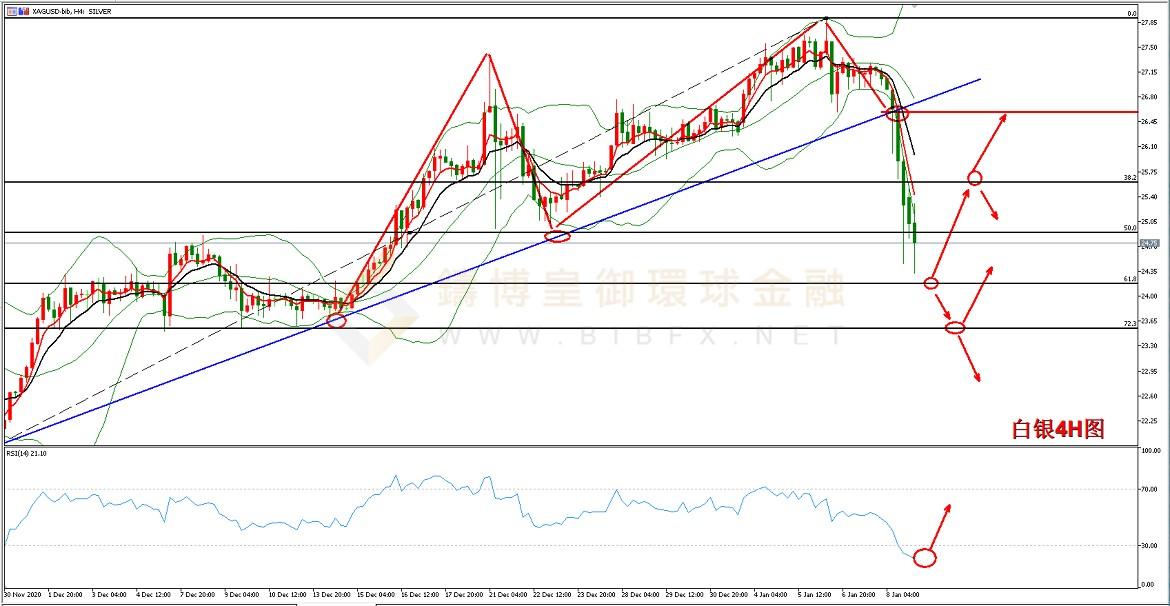This screenshot has height=606, width=1170.
Task: Click the 30 Nov 2020 date on time axis
Action: (20, 596)
